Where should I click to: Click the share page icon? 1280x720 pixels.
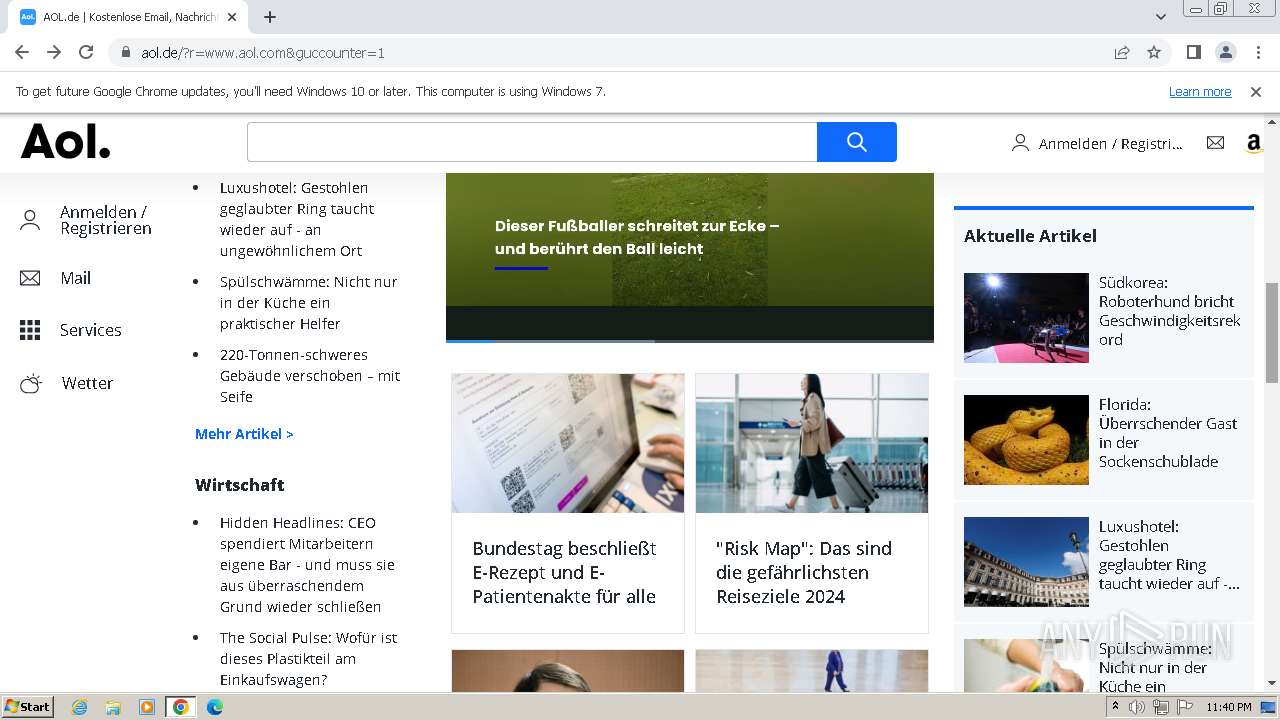click(1122, 52)
